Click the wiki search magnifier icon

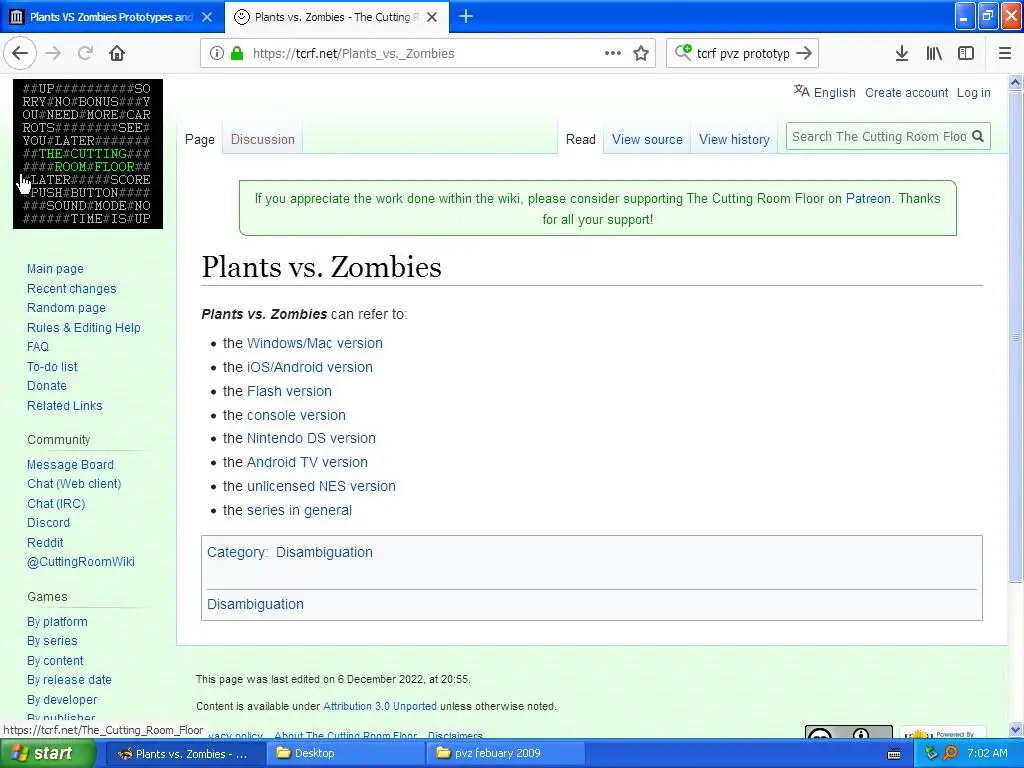pos(978,136)
